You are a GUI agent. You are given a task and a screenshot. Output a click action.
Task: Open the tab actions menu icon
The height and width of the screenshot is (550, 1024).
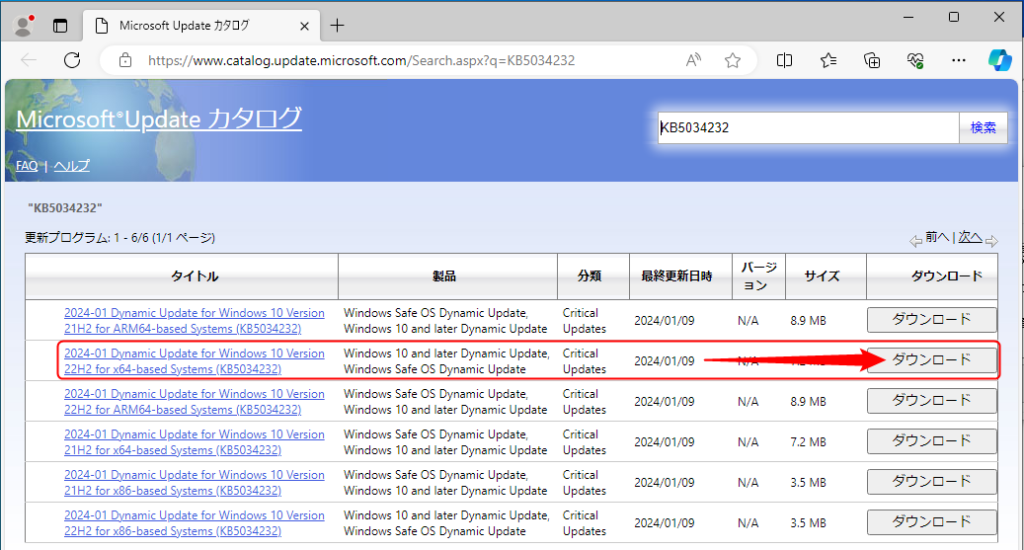coord(60,25)
